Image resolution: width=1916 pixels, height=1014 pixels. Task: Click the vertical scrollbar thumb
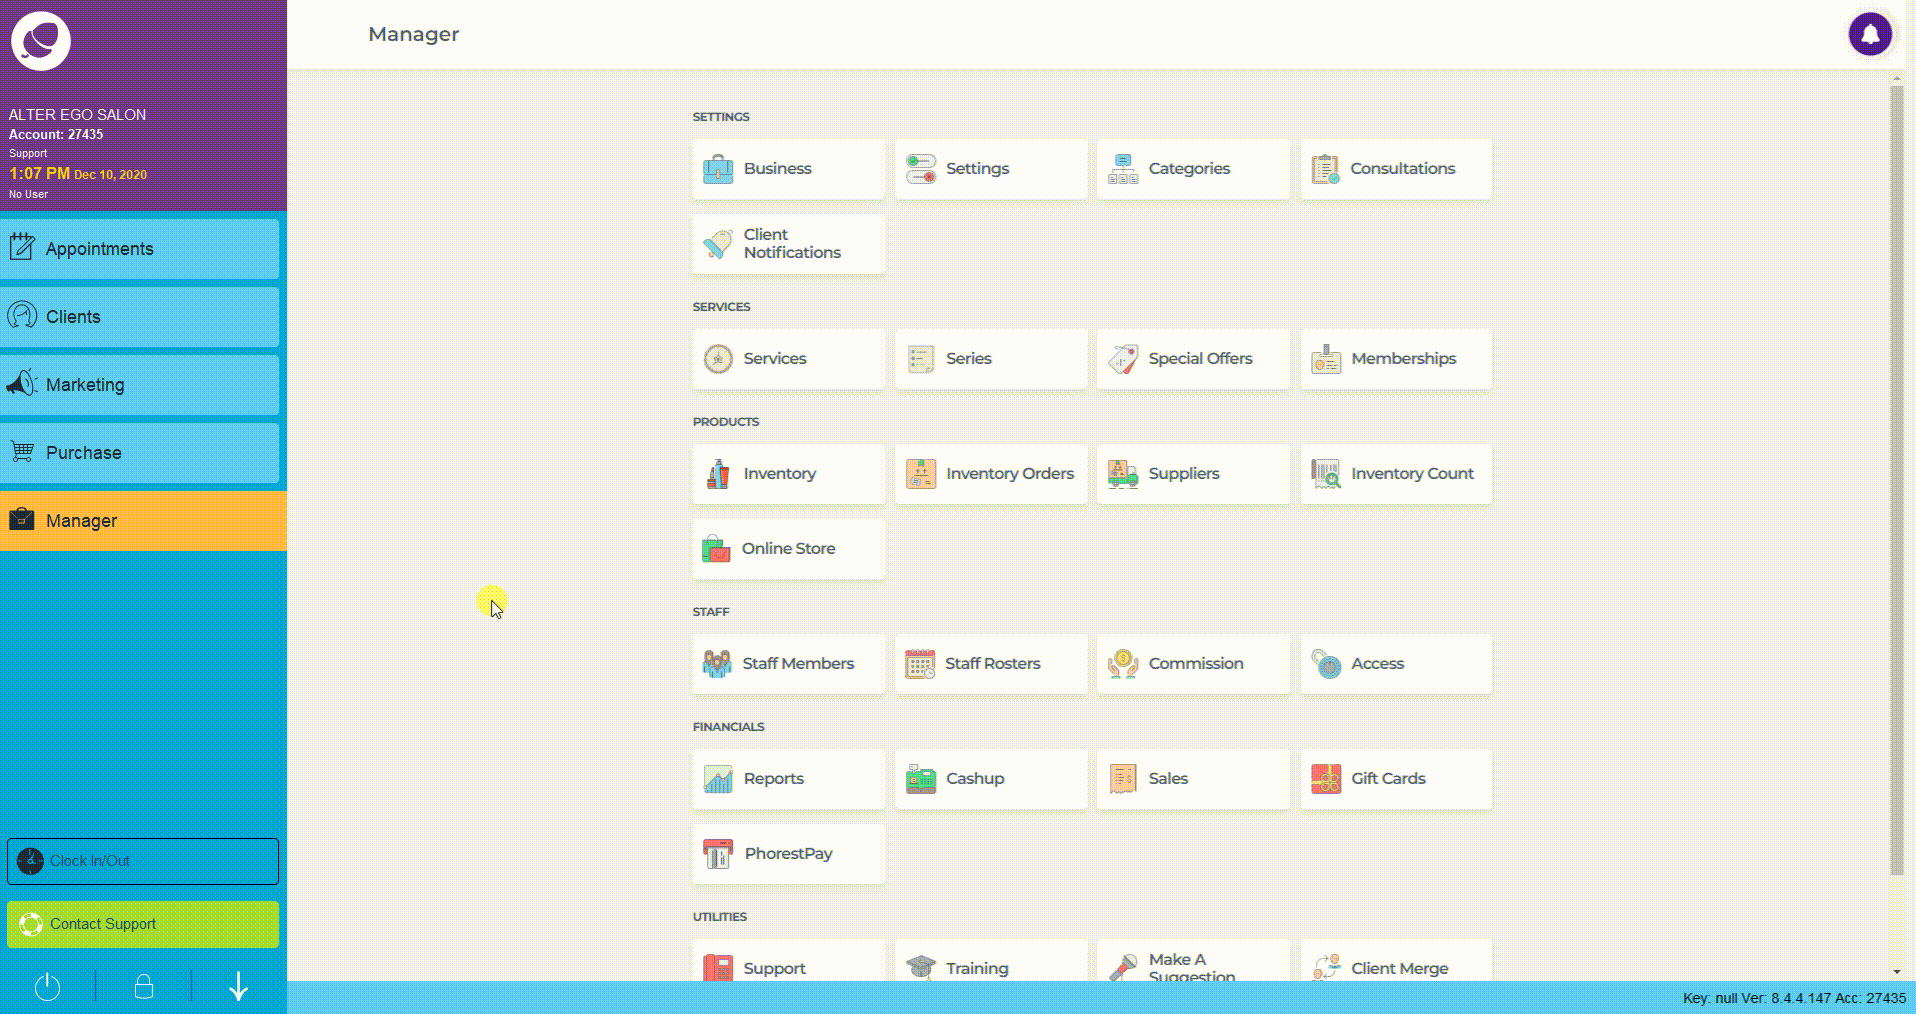click(x=1896, y=480)
